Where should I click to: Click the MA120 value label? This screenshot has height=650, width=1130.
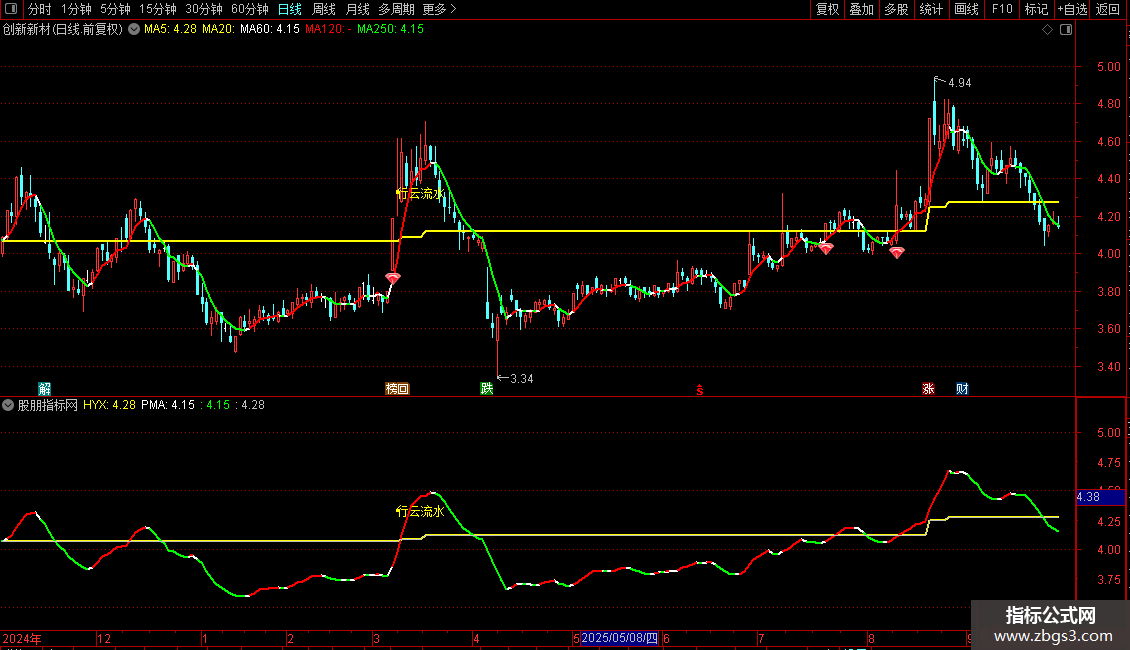click(328, 30)
